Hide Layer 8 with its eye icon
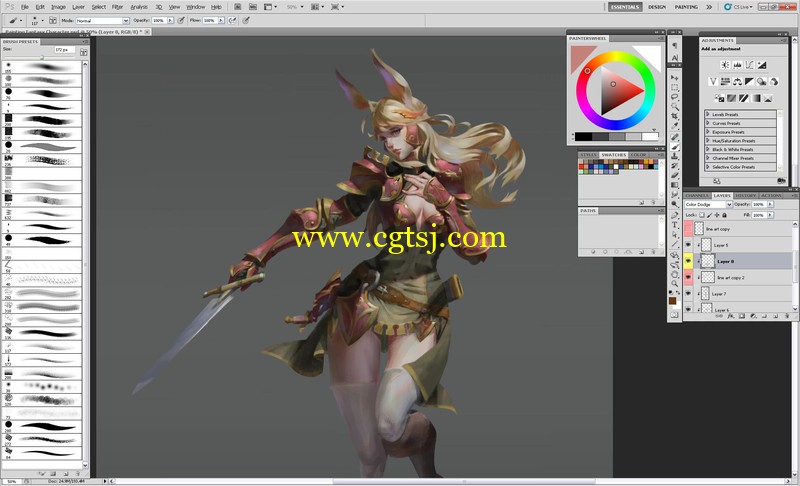800x486 pixels. tap(688, 261)
